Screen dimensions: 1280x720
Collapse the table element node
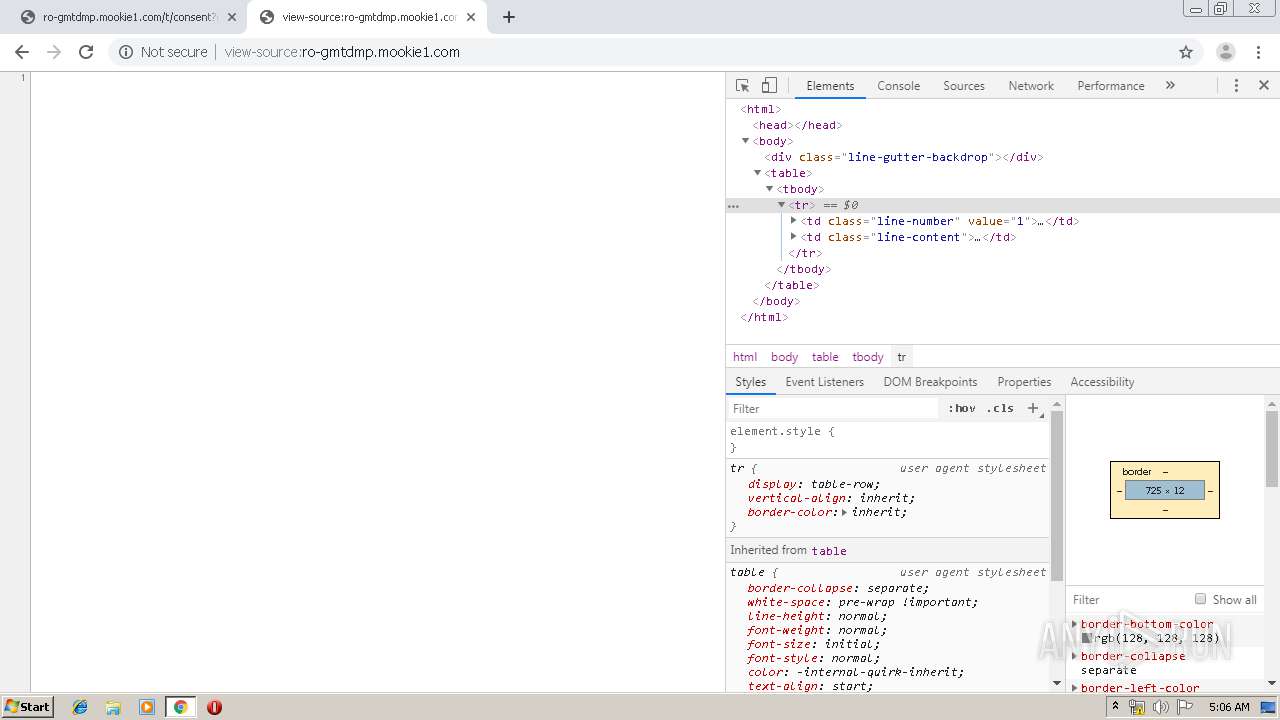coord(757,173)
